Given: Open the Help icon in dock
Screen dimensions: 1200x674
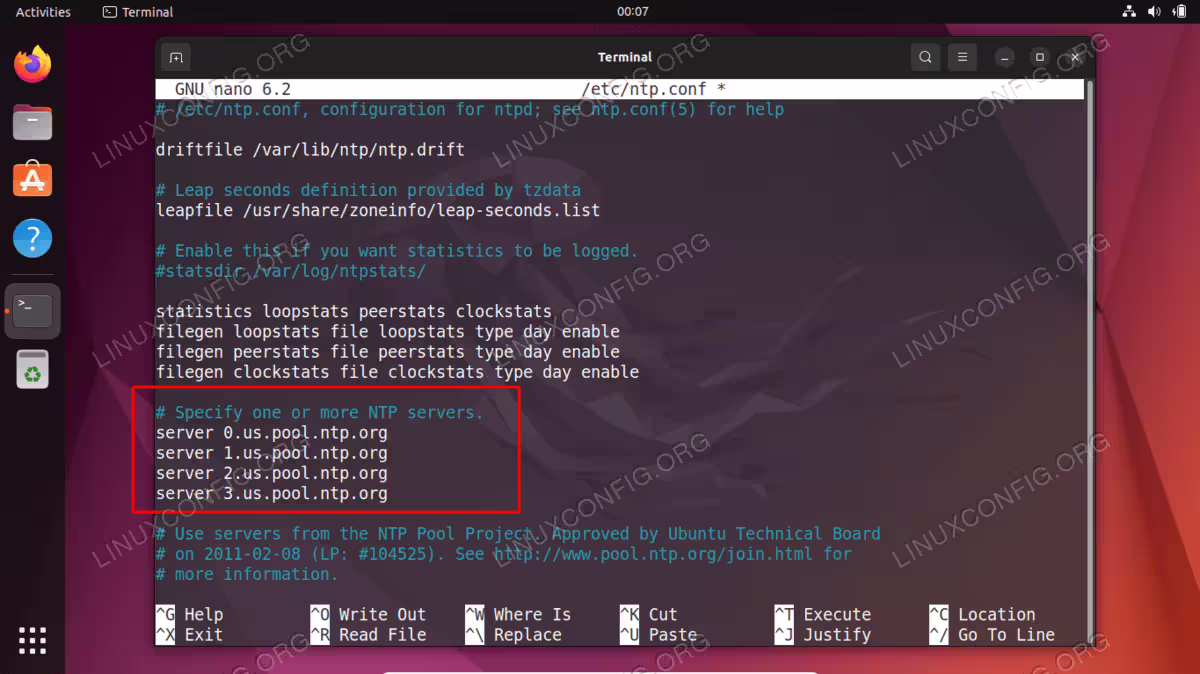Looking at the screenshot, I should [32, 239].
